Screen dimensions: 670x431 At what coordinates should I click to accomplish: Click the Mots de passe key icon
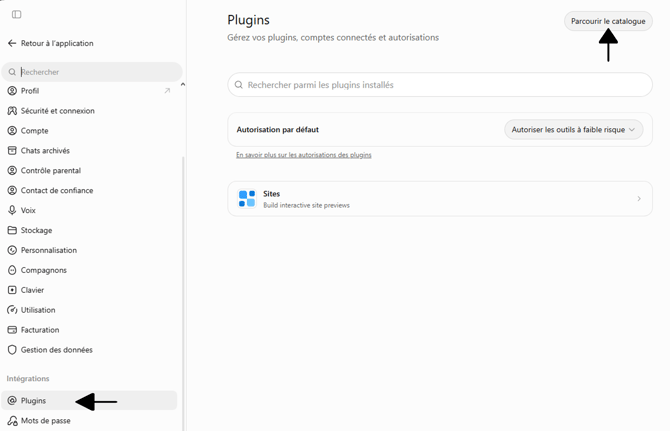12,421
